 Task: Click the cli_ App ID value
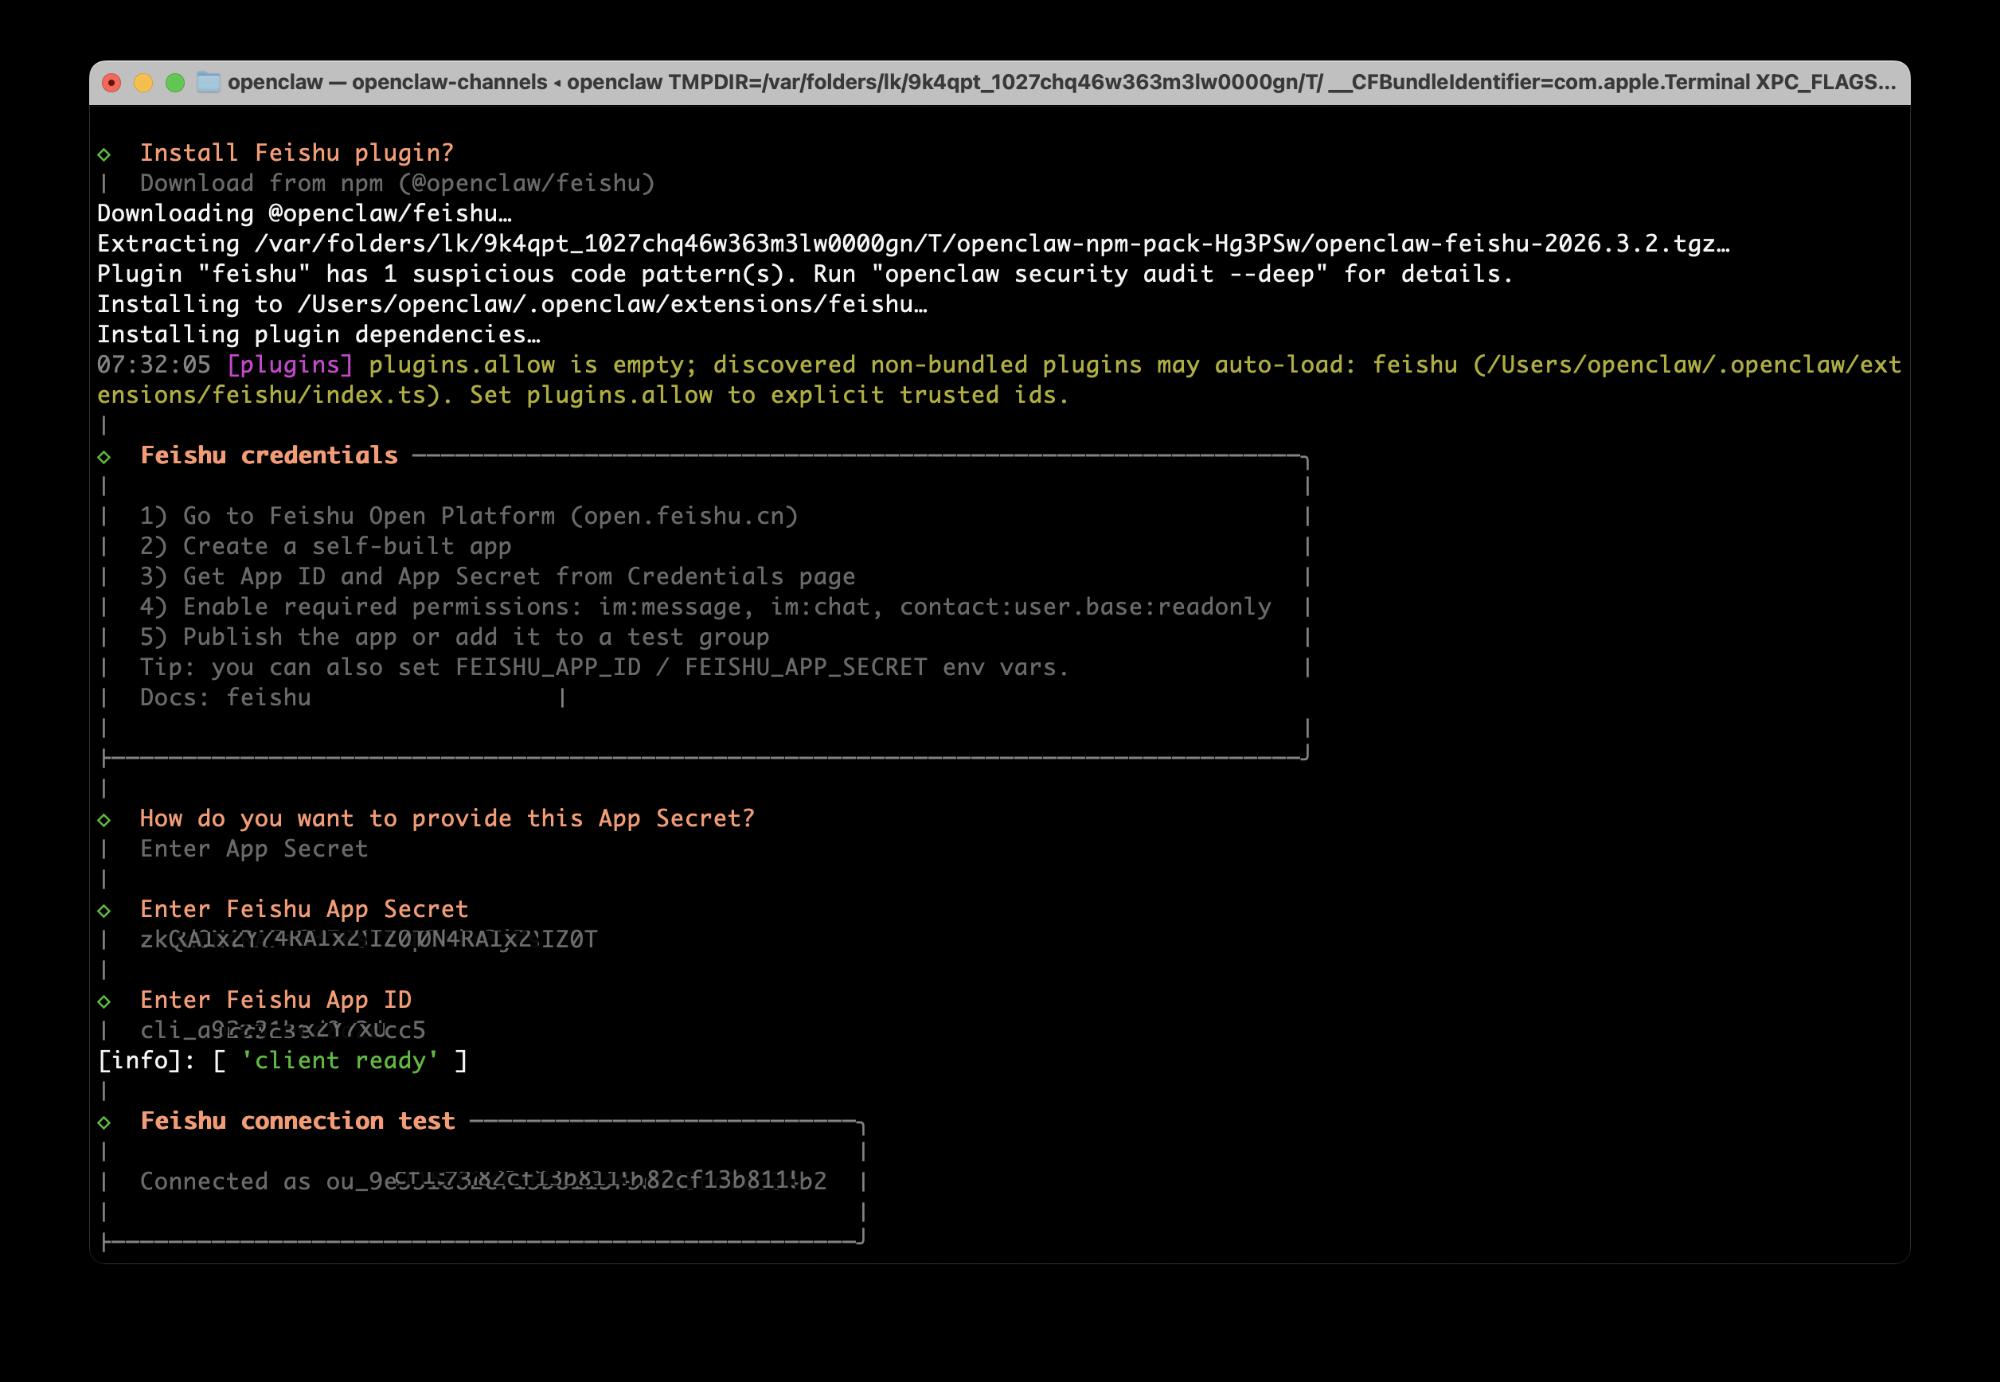pyautogui.click(x=282, y=1030)
